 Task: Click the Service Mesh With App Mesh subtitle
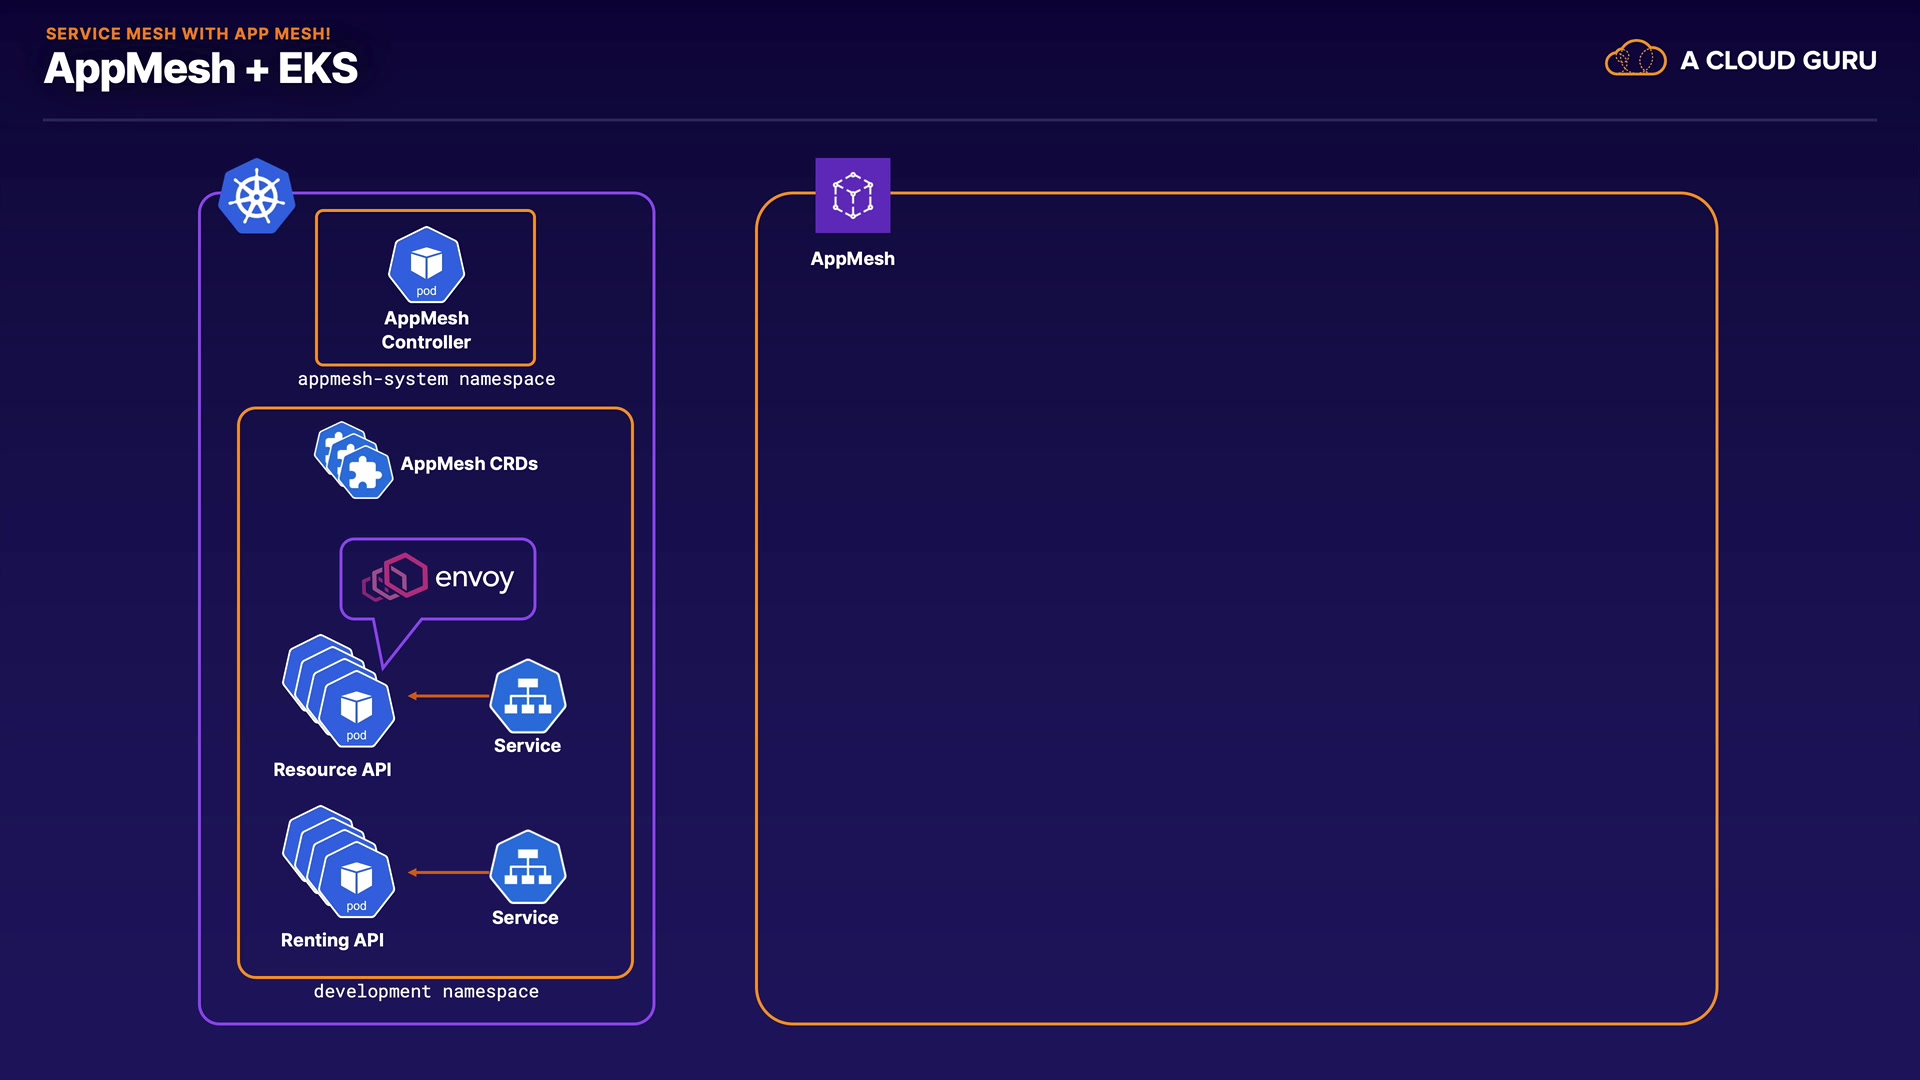pyautogui.click(x=188, y=34)
